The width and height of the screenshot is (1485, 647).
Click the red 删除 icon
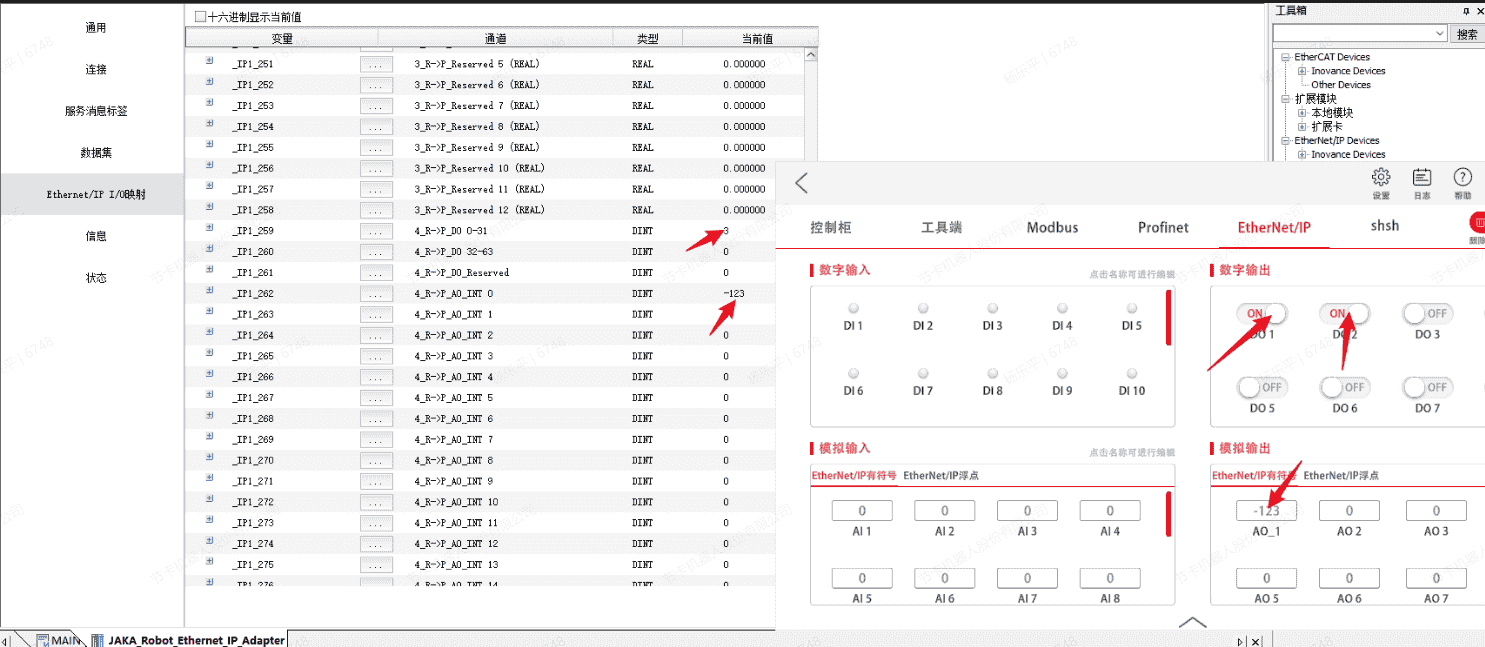(x=1476, y=226)
